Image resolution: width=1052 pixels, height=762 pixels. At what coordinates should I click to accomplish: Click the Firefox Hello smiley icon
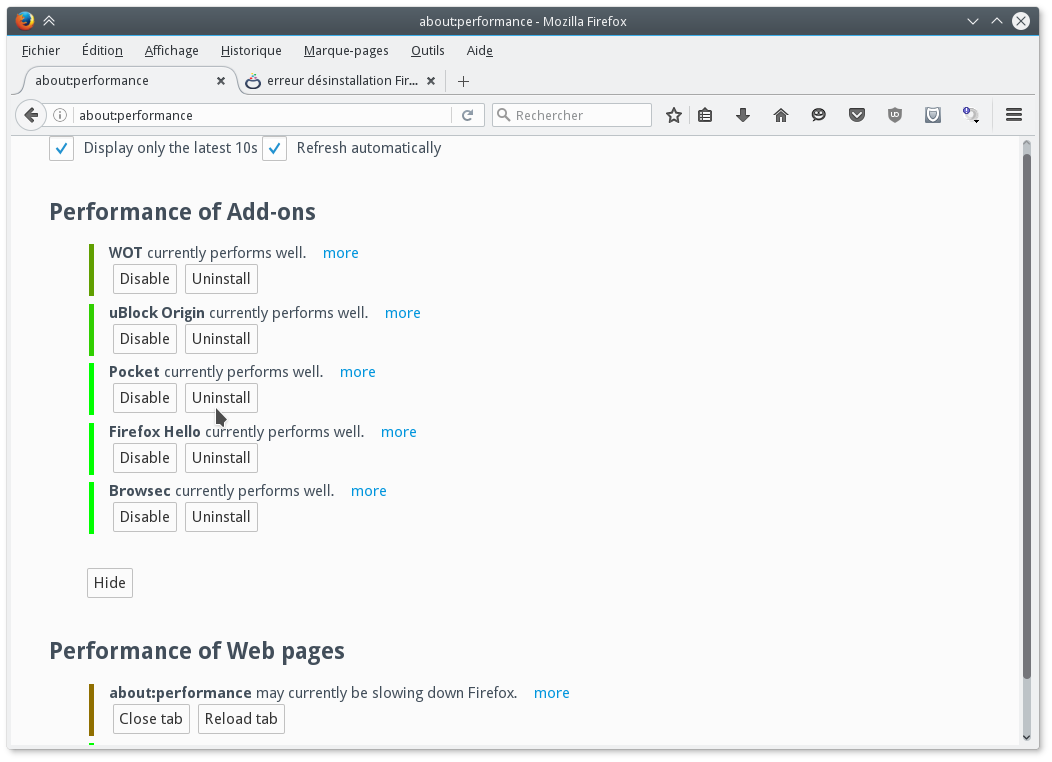pos(819,115)
